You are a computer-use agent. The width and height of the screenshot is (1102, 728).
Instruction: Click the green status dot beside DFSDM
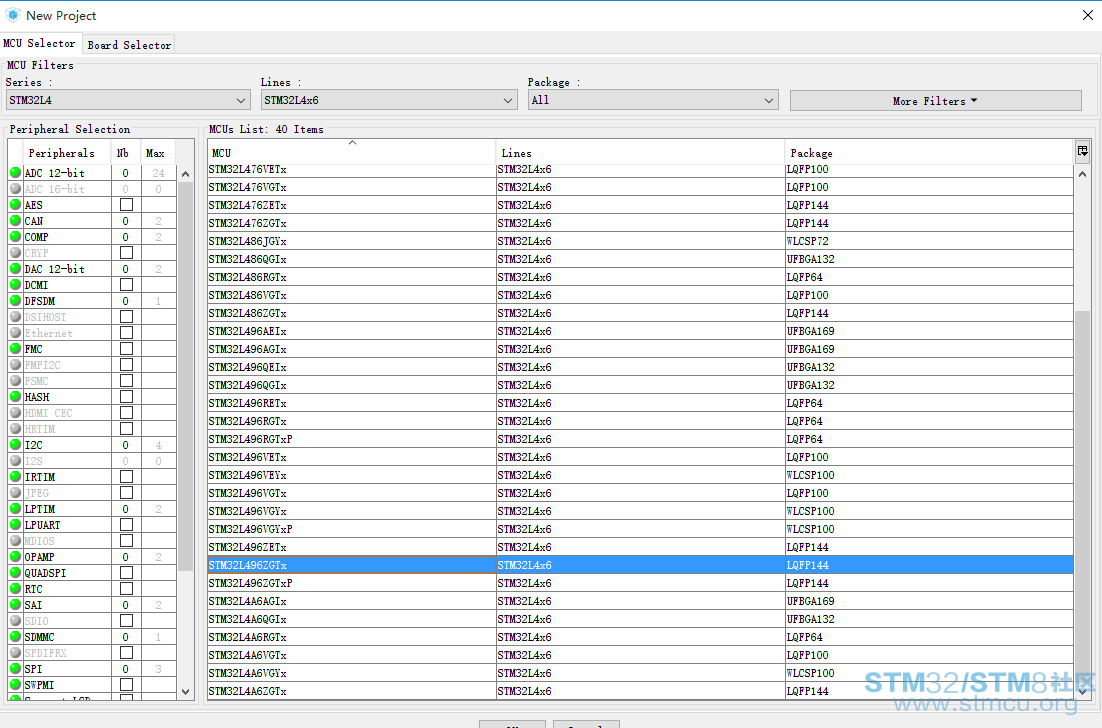click(x=15, y=301)
